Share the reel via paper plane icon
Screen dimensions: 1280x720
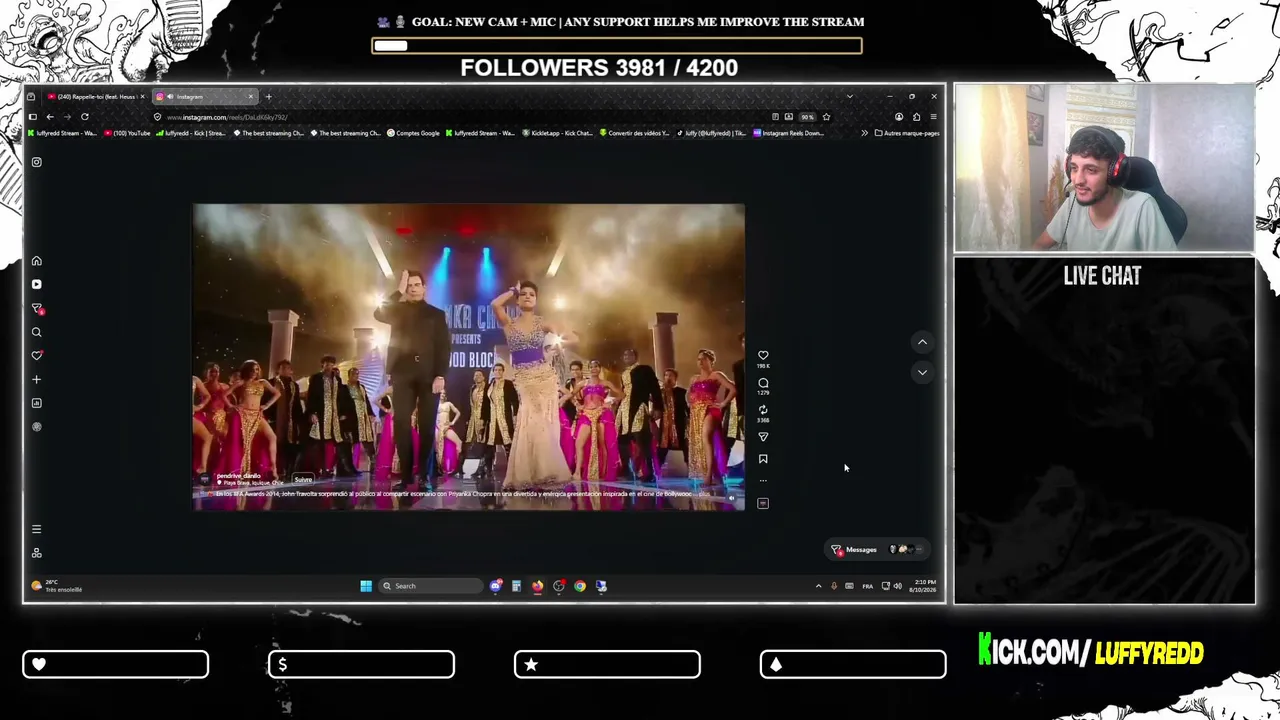click(x=763, y=437)
